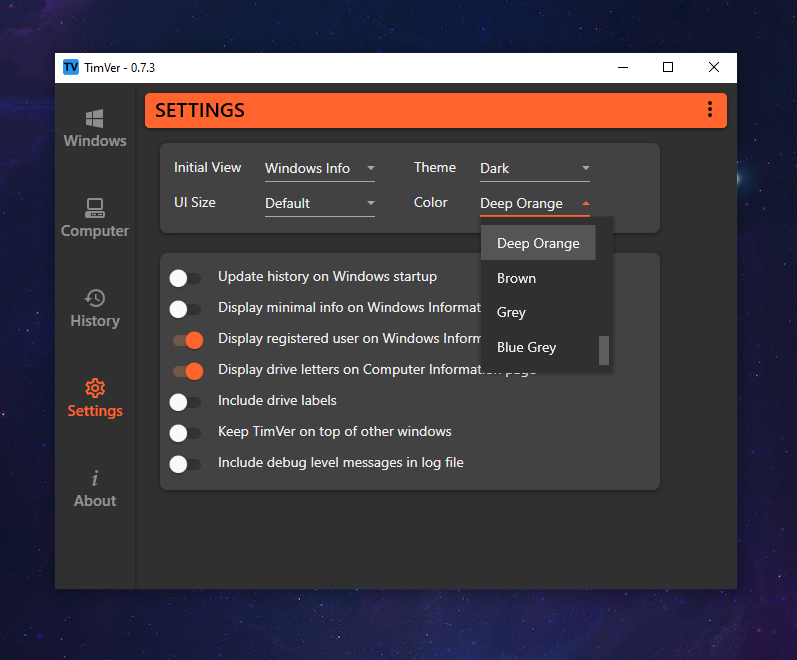Click the Settings sidebar label
Screen dimensions: 797x660
click(95, 411)
